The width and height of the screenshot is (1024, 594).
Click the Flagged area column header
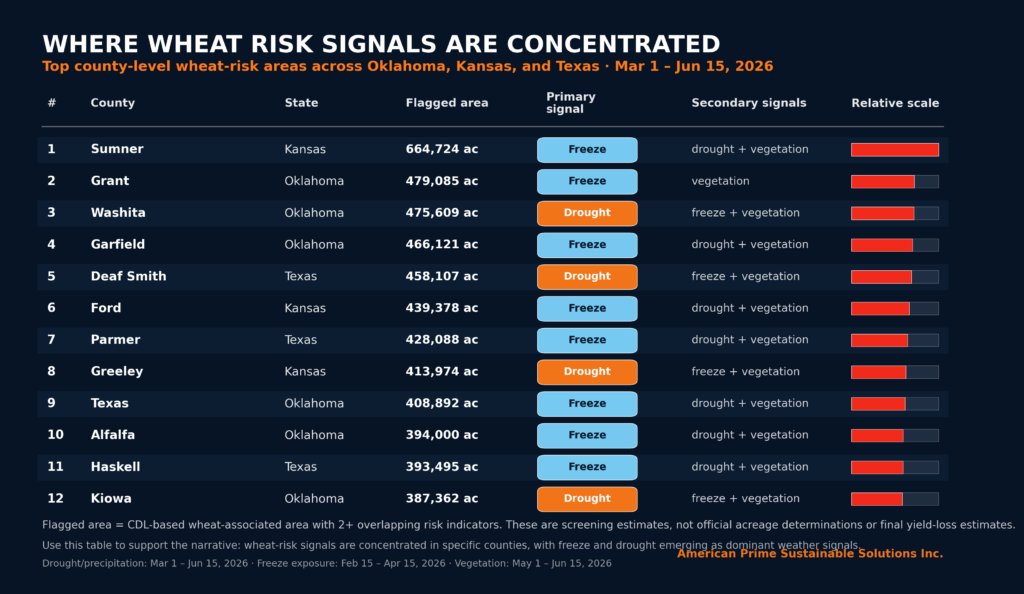(x=447, y=102)
